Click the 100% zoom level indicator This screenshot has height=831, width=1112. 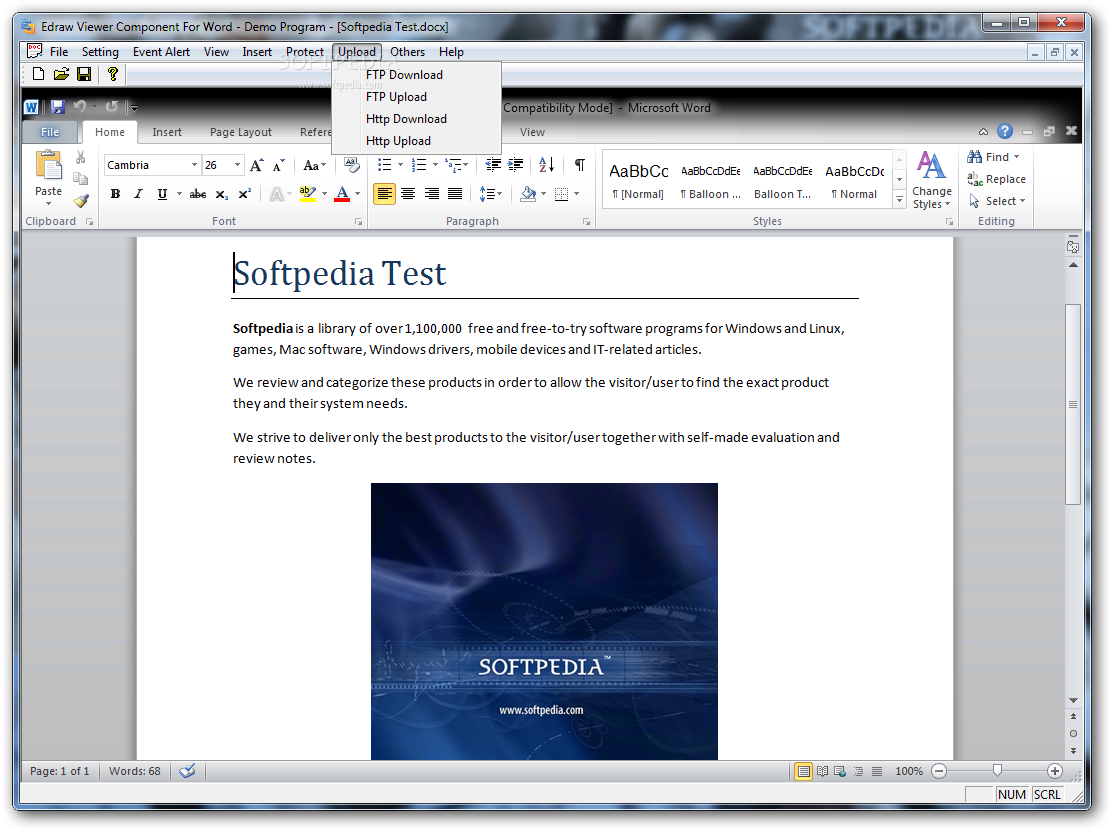[x=908, y=771]
